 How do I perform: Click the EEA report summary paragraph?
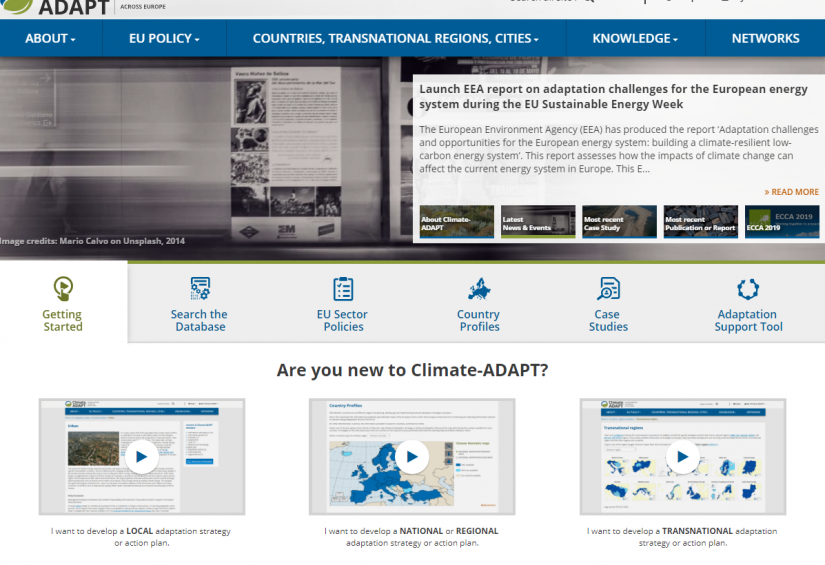[619, 149]
